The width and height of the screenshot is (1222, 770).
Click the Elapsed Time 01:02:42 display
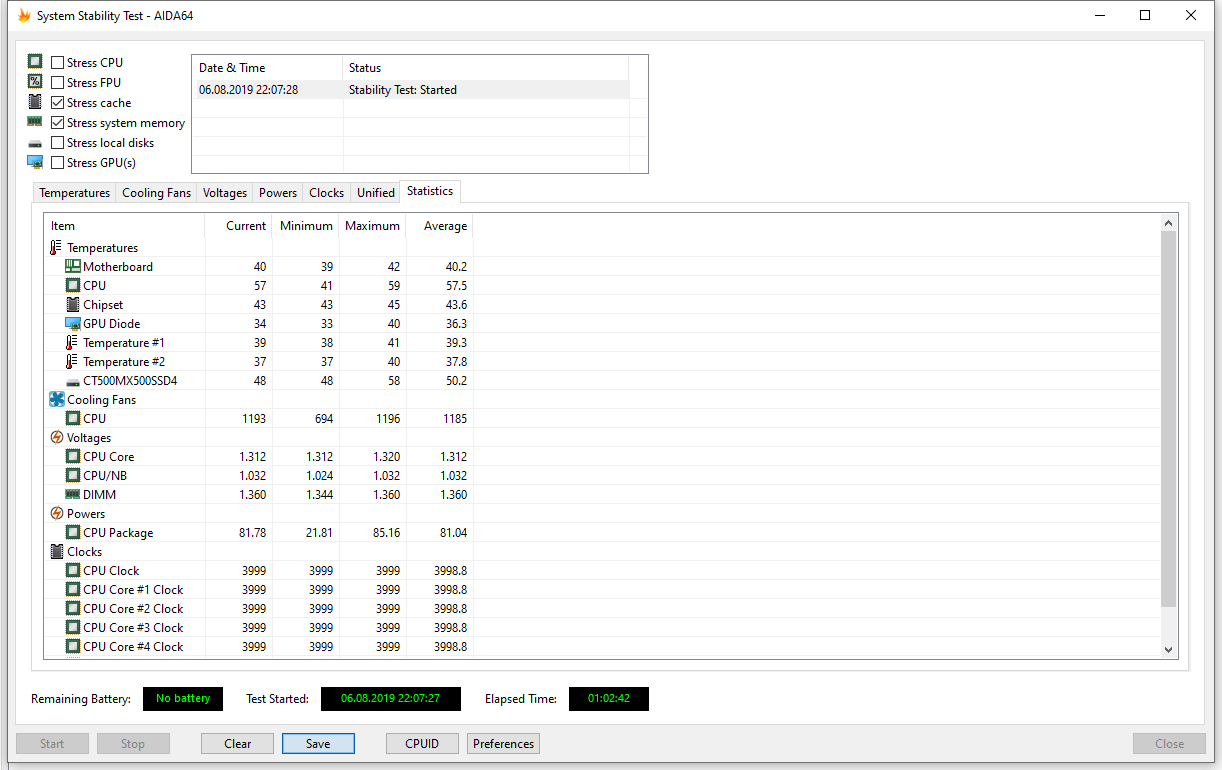(609, 698)
